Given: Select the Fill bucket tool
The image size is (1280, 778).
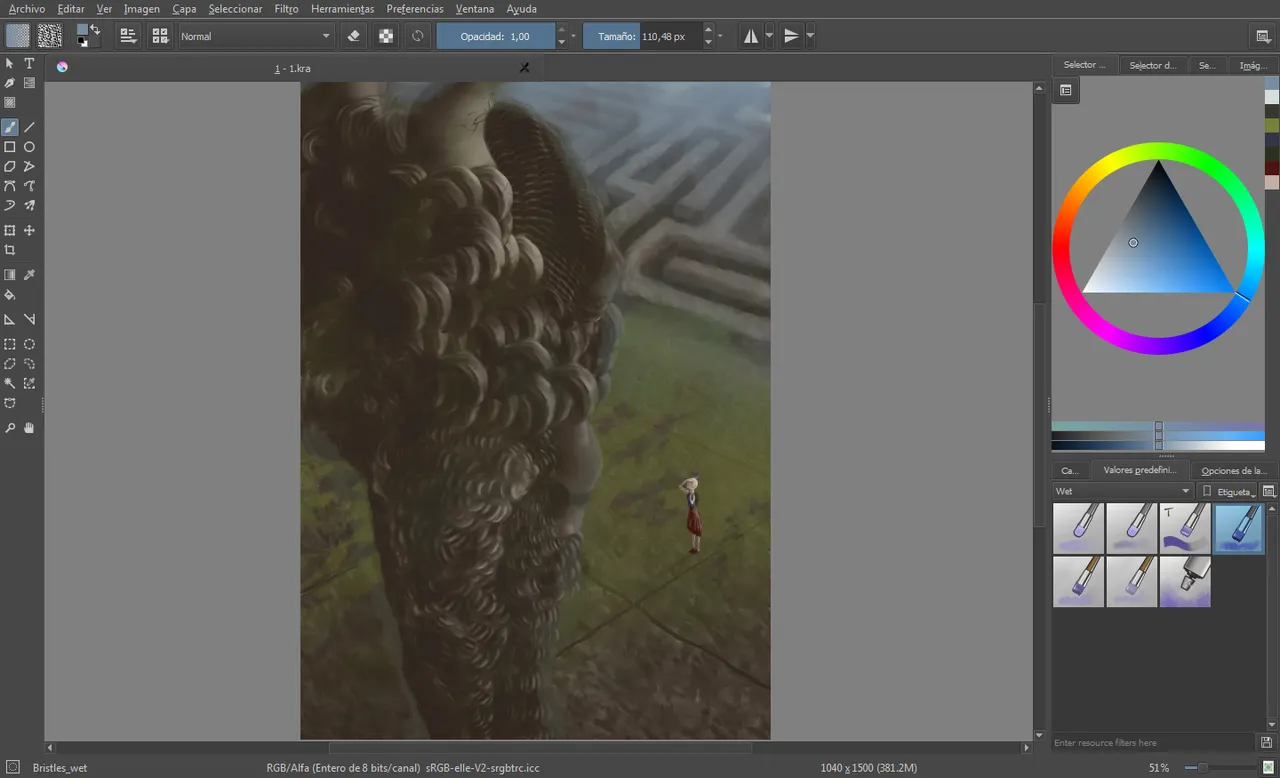Looking at the screenshot, I should tap(10, 295).
